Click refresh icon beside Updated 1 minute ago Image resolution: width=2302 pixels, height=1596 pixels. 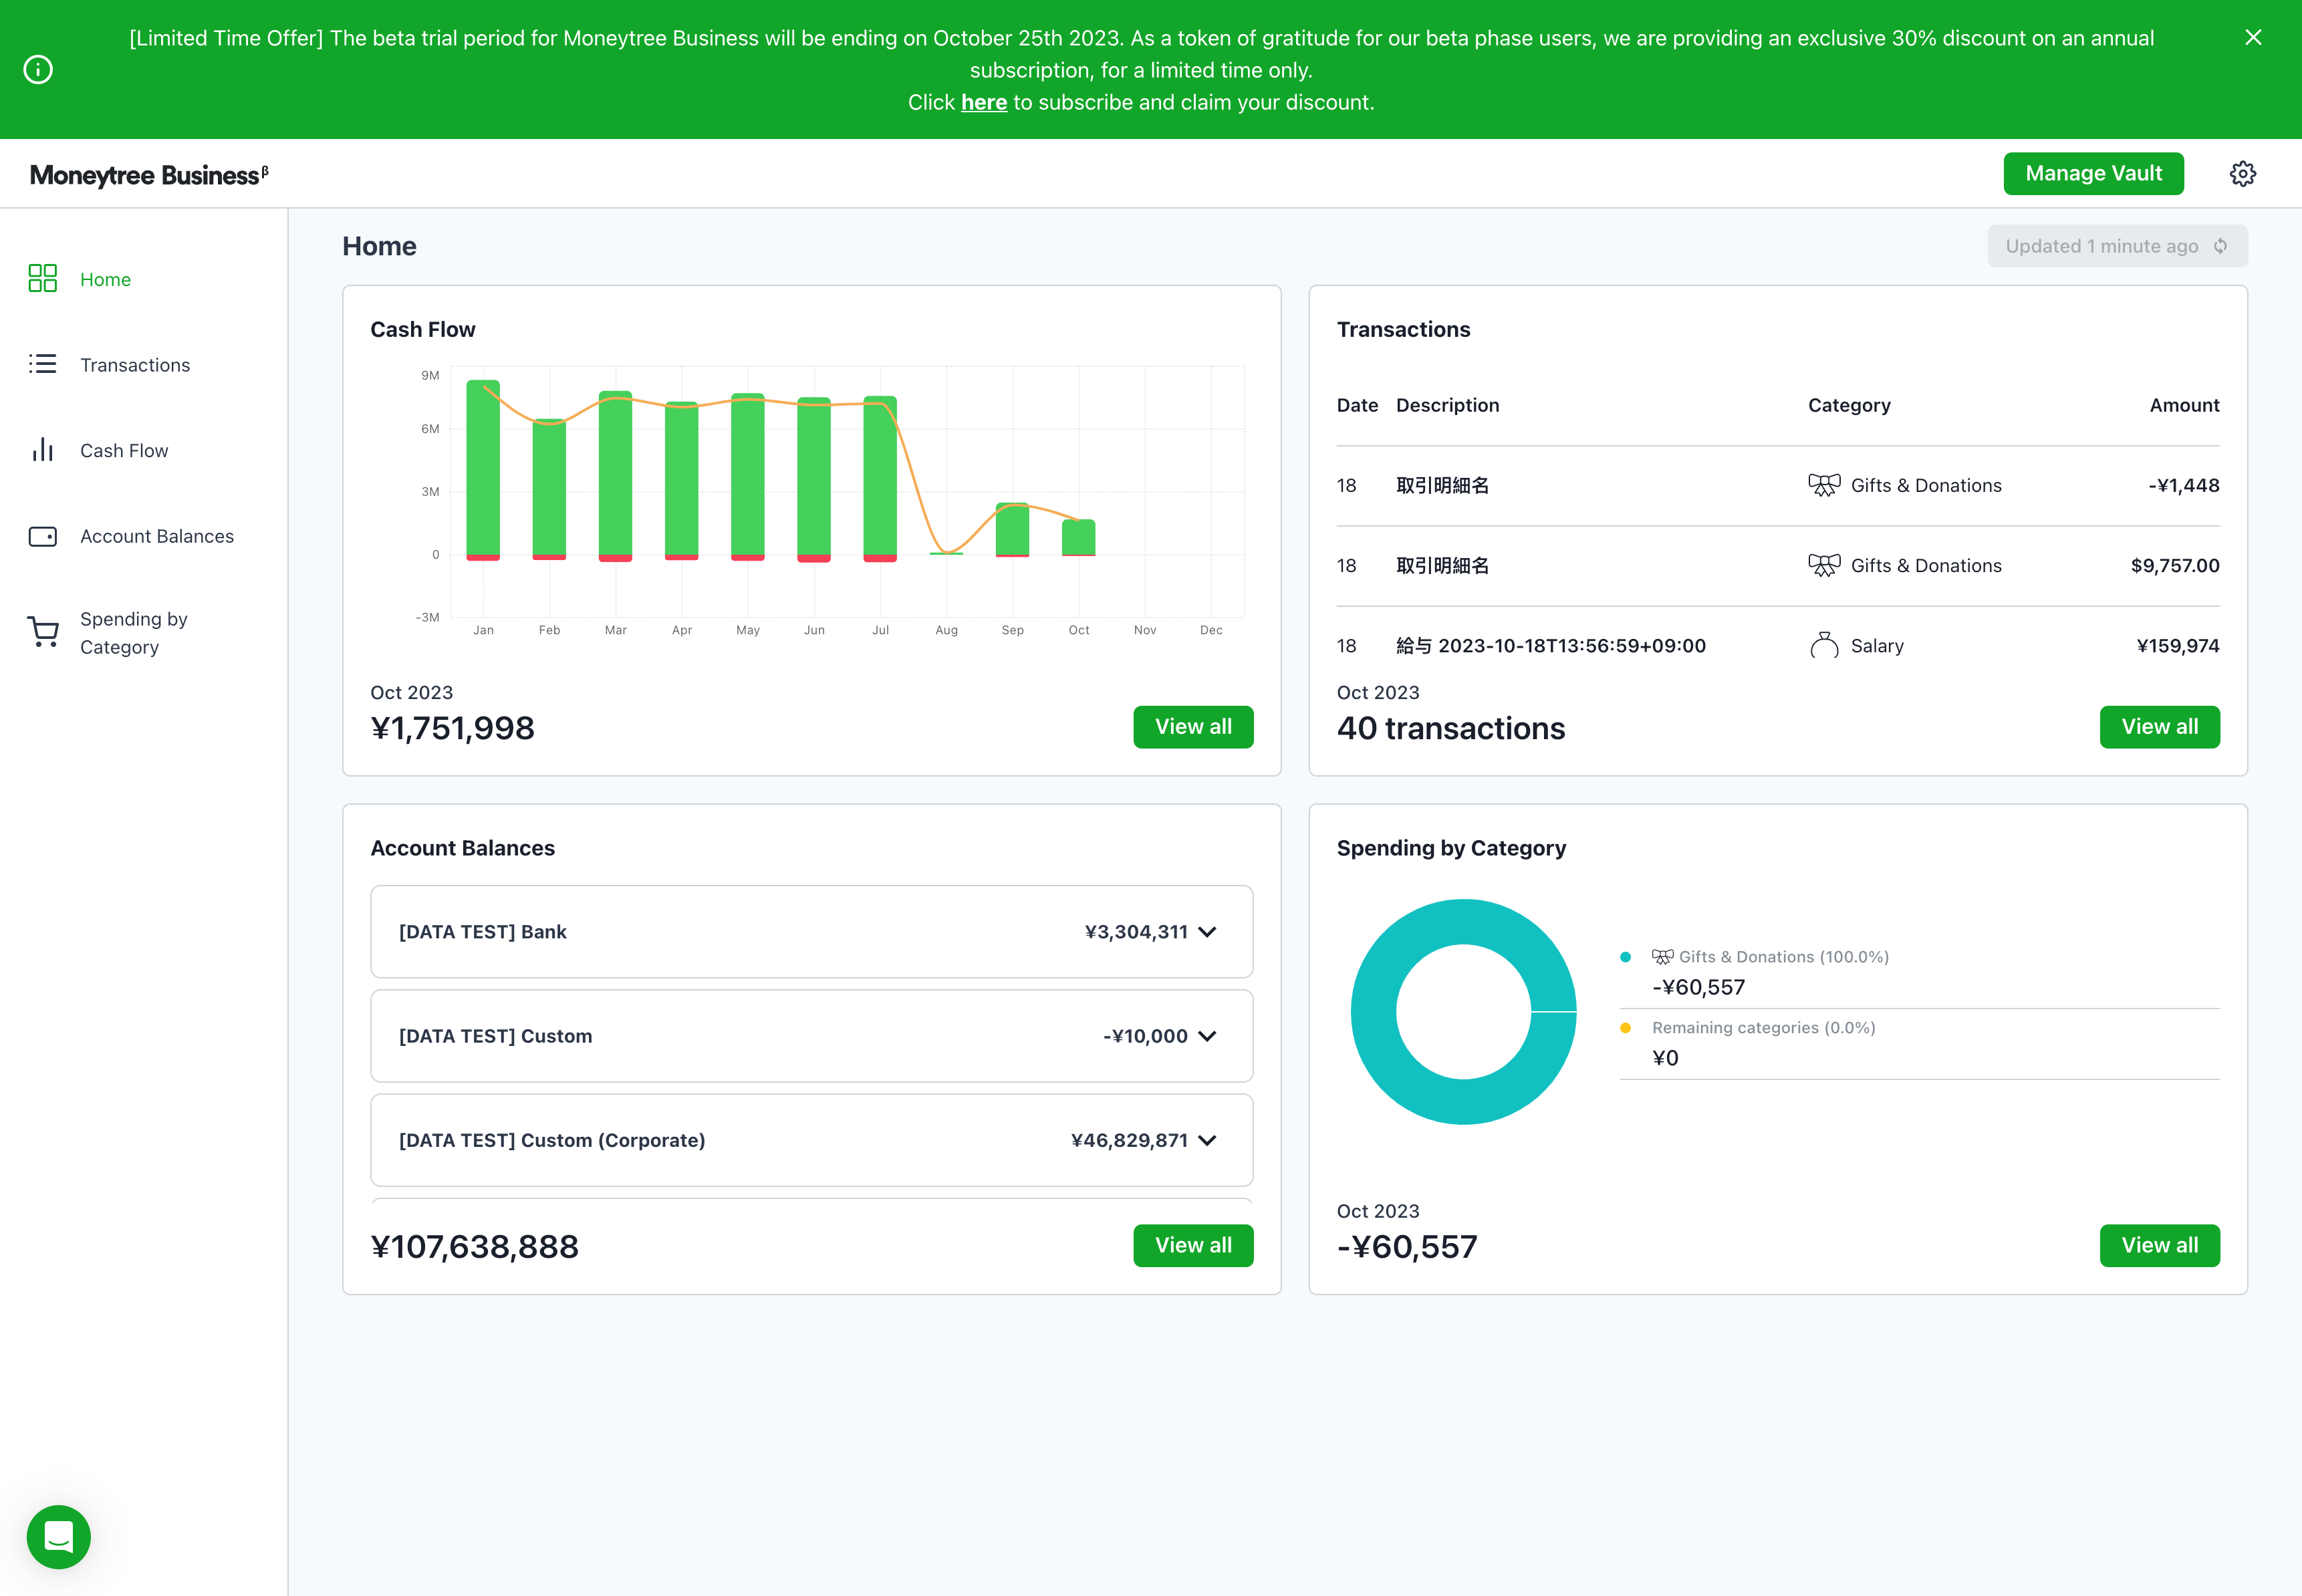coord(2220,246)
